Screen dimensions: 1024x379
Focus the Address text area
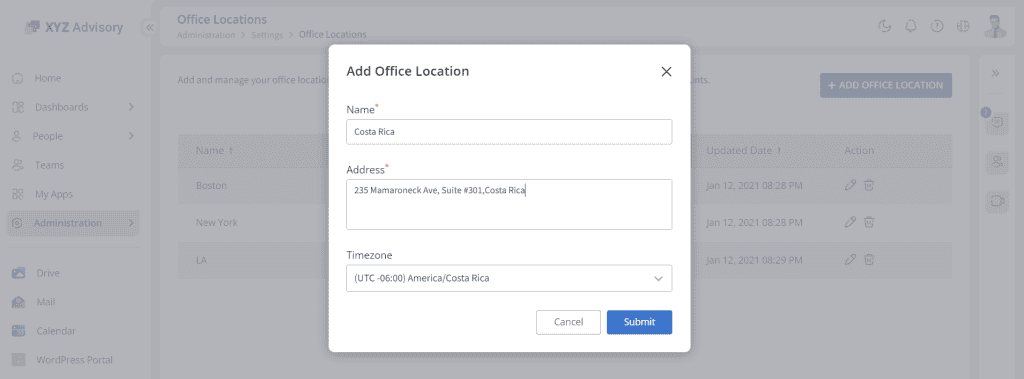(x=509, y=205)
